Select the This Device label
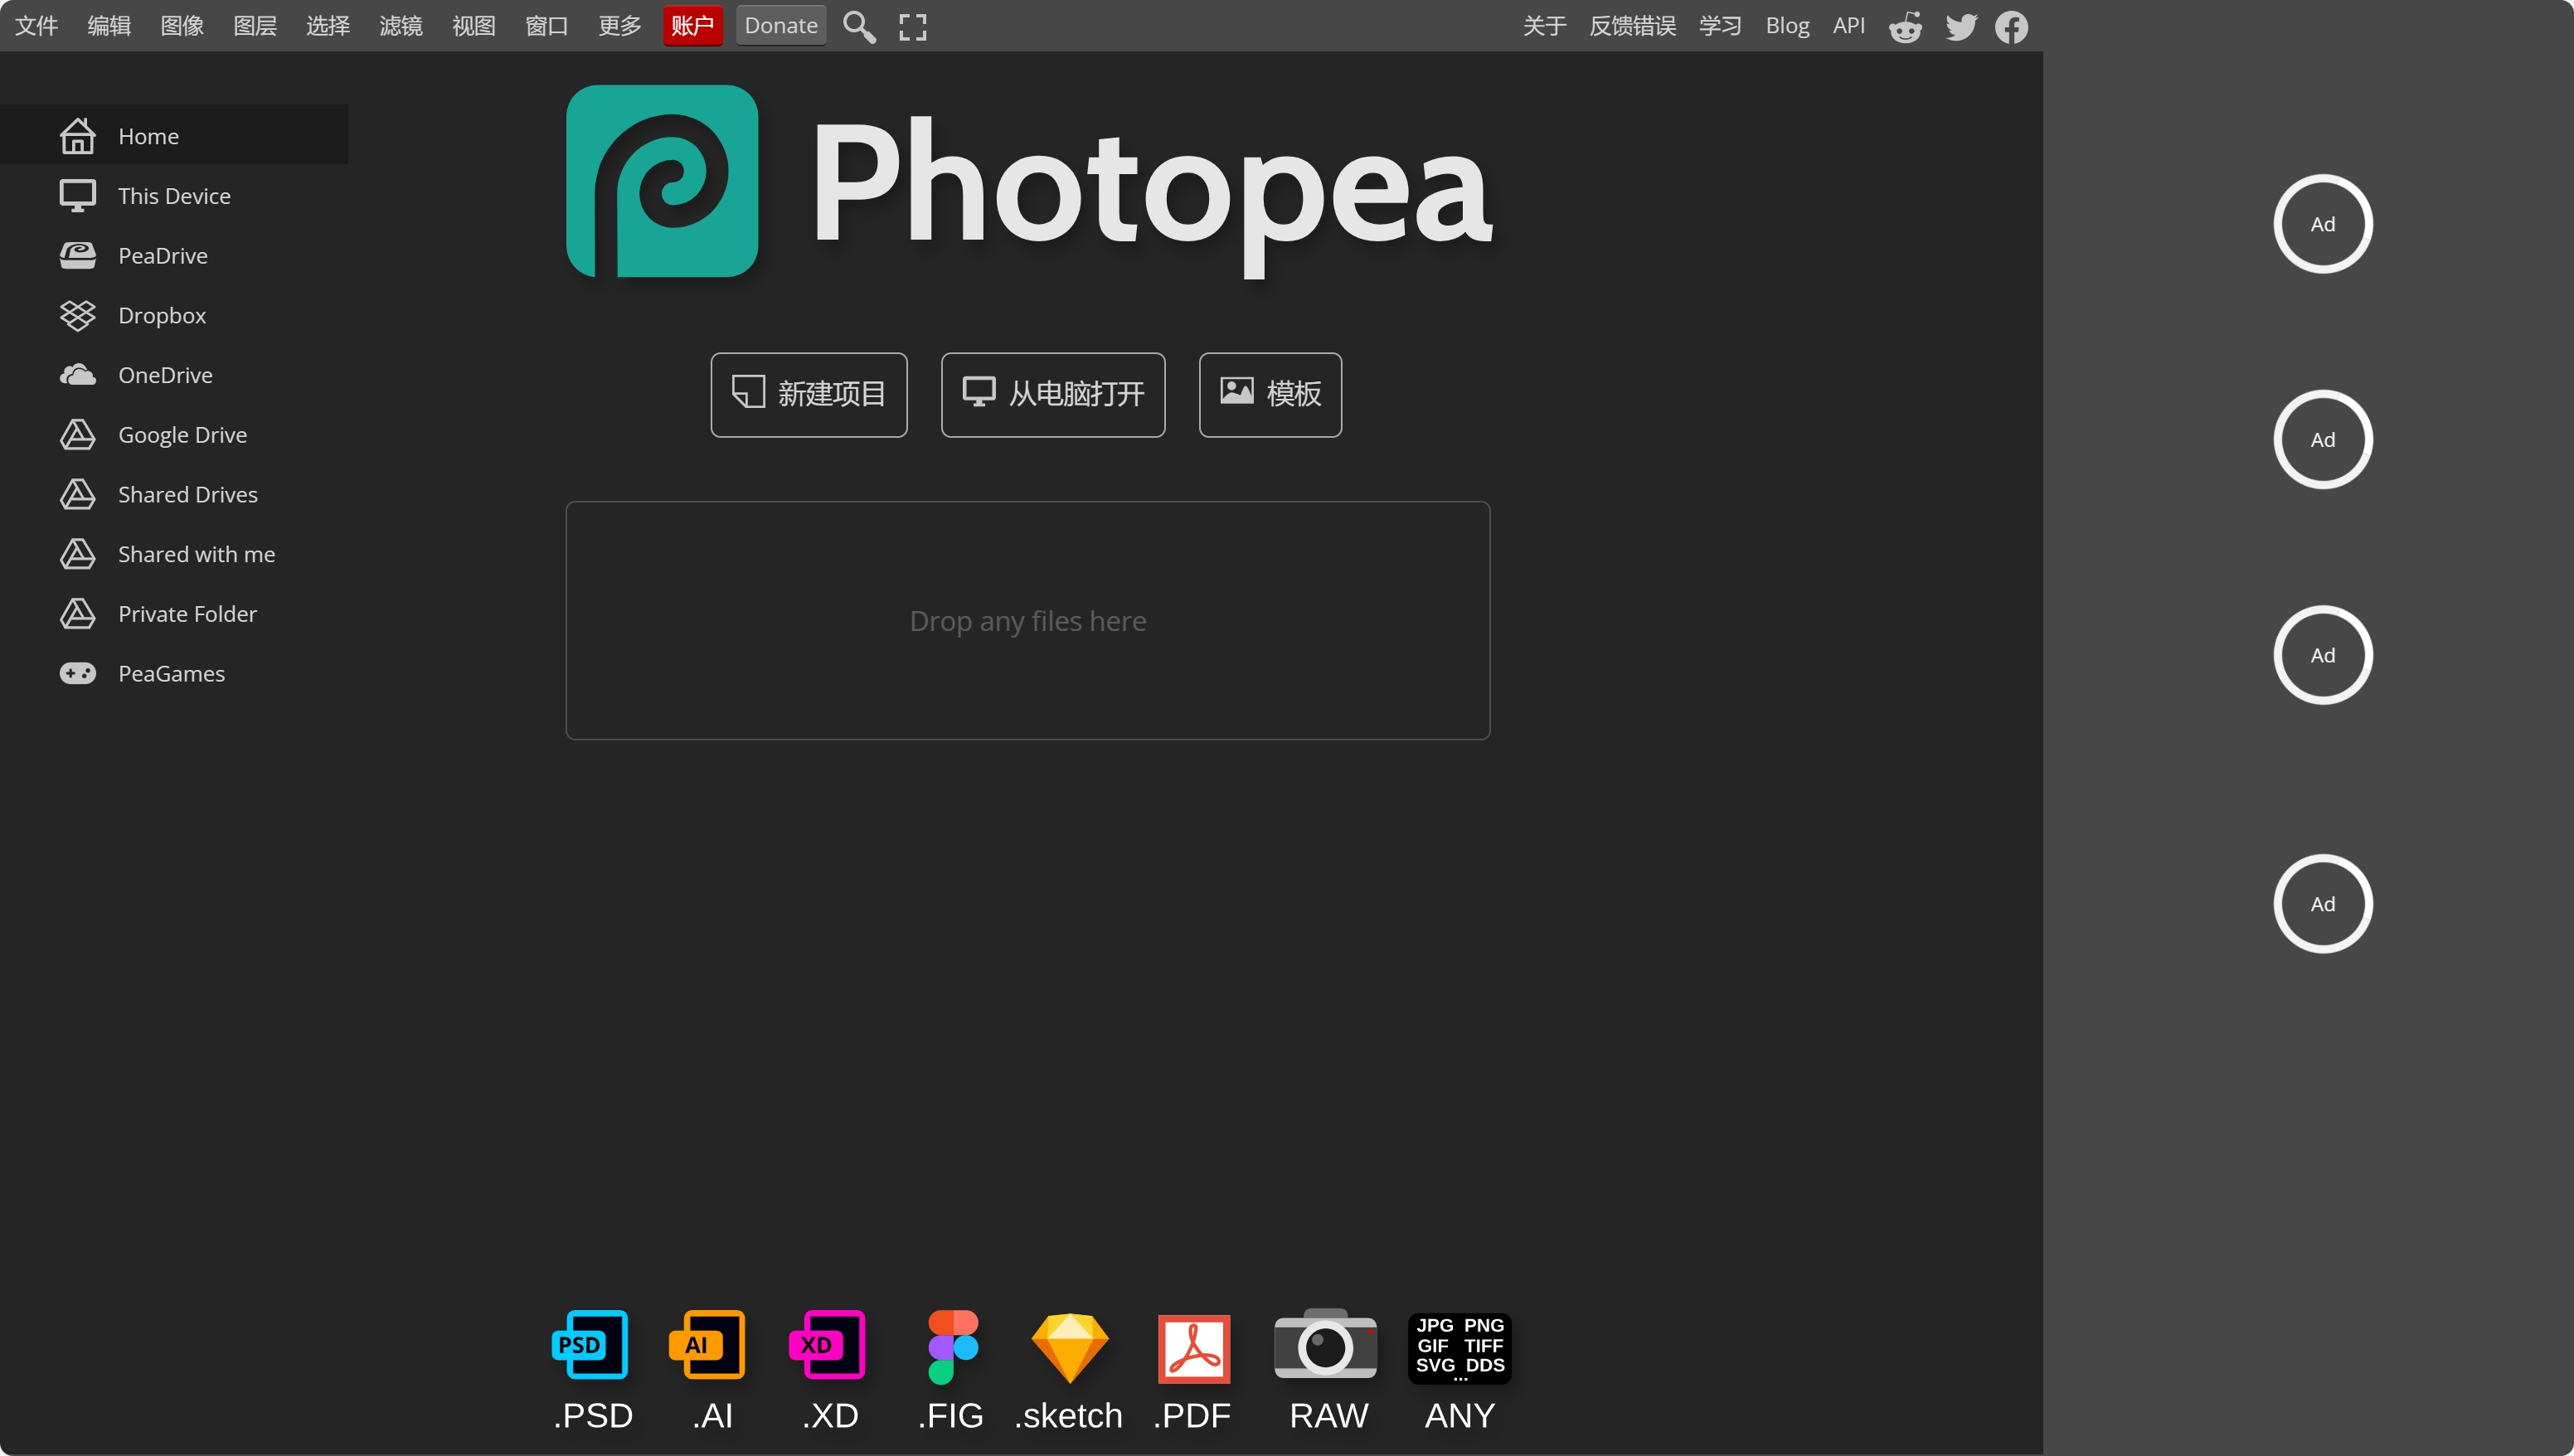Image resolution: width=2574 pixels, height=1456 pixels. [x=174, y=196]
